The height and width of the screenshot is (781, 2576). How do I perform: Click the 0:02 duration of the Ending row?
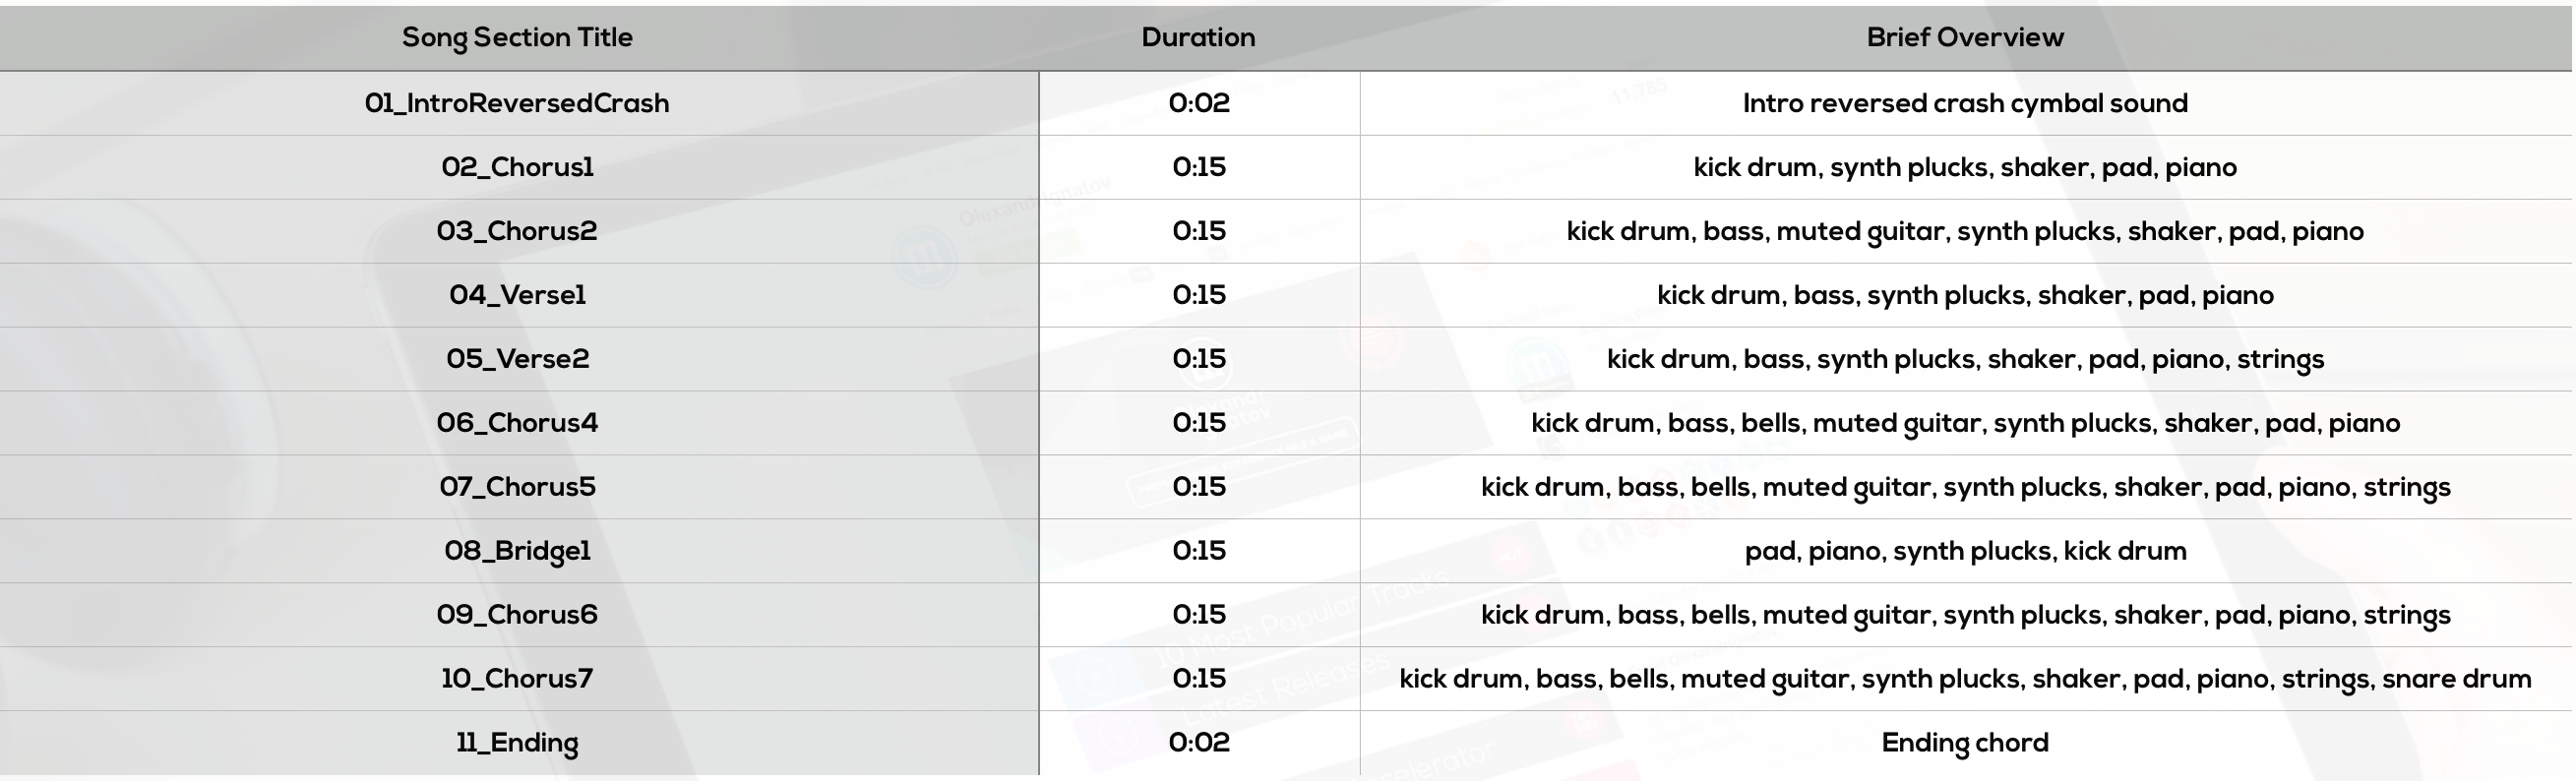(1199, 744)
